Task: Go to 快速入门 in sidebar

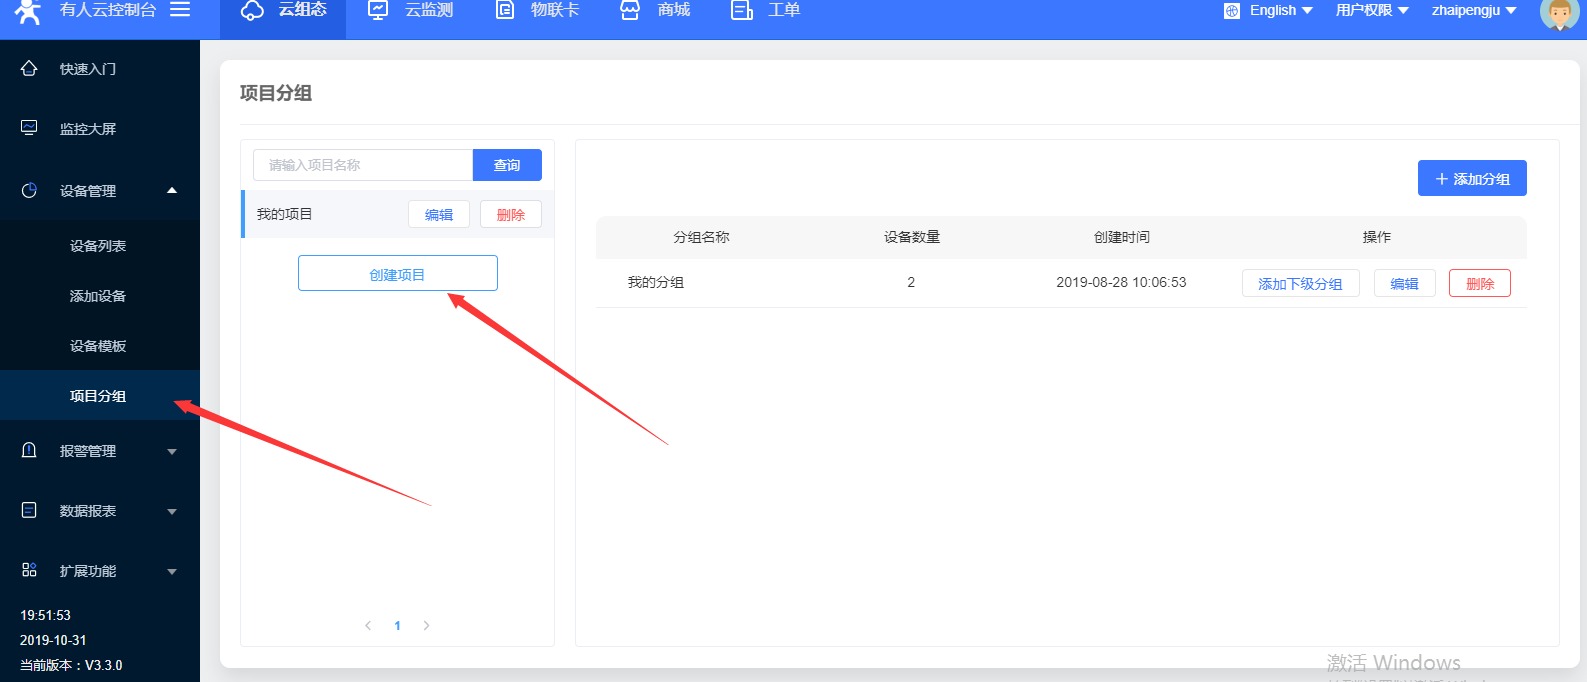Action: [x=88, y=69]
